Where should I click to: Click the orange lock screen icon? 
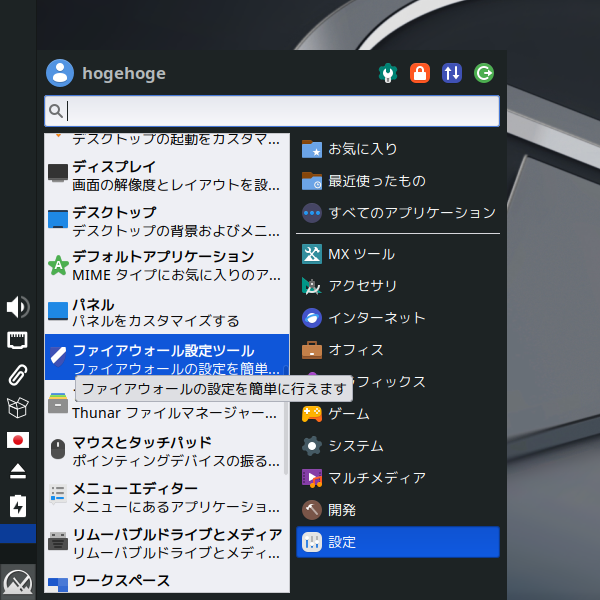click(420, 73)
